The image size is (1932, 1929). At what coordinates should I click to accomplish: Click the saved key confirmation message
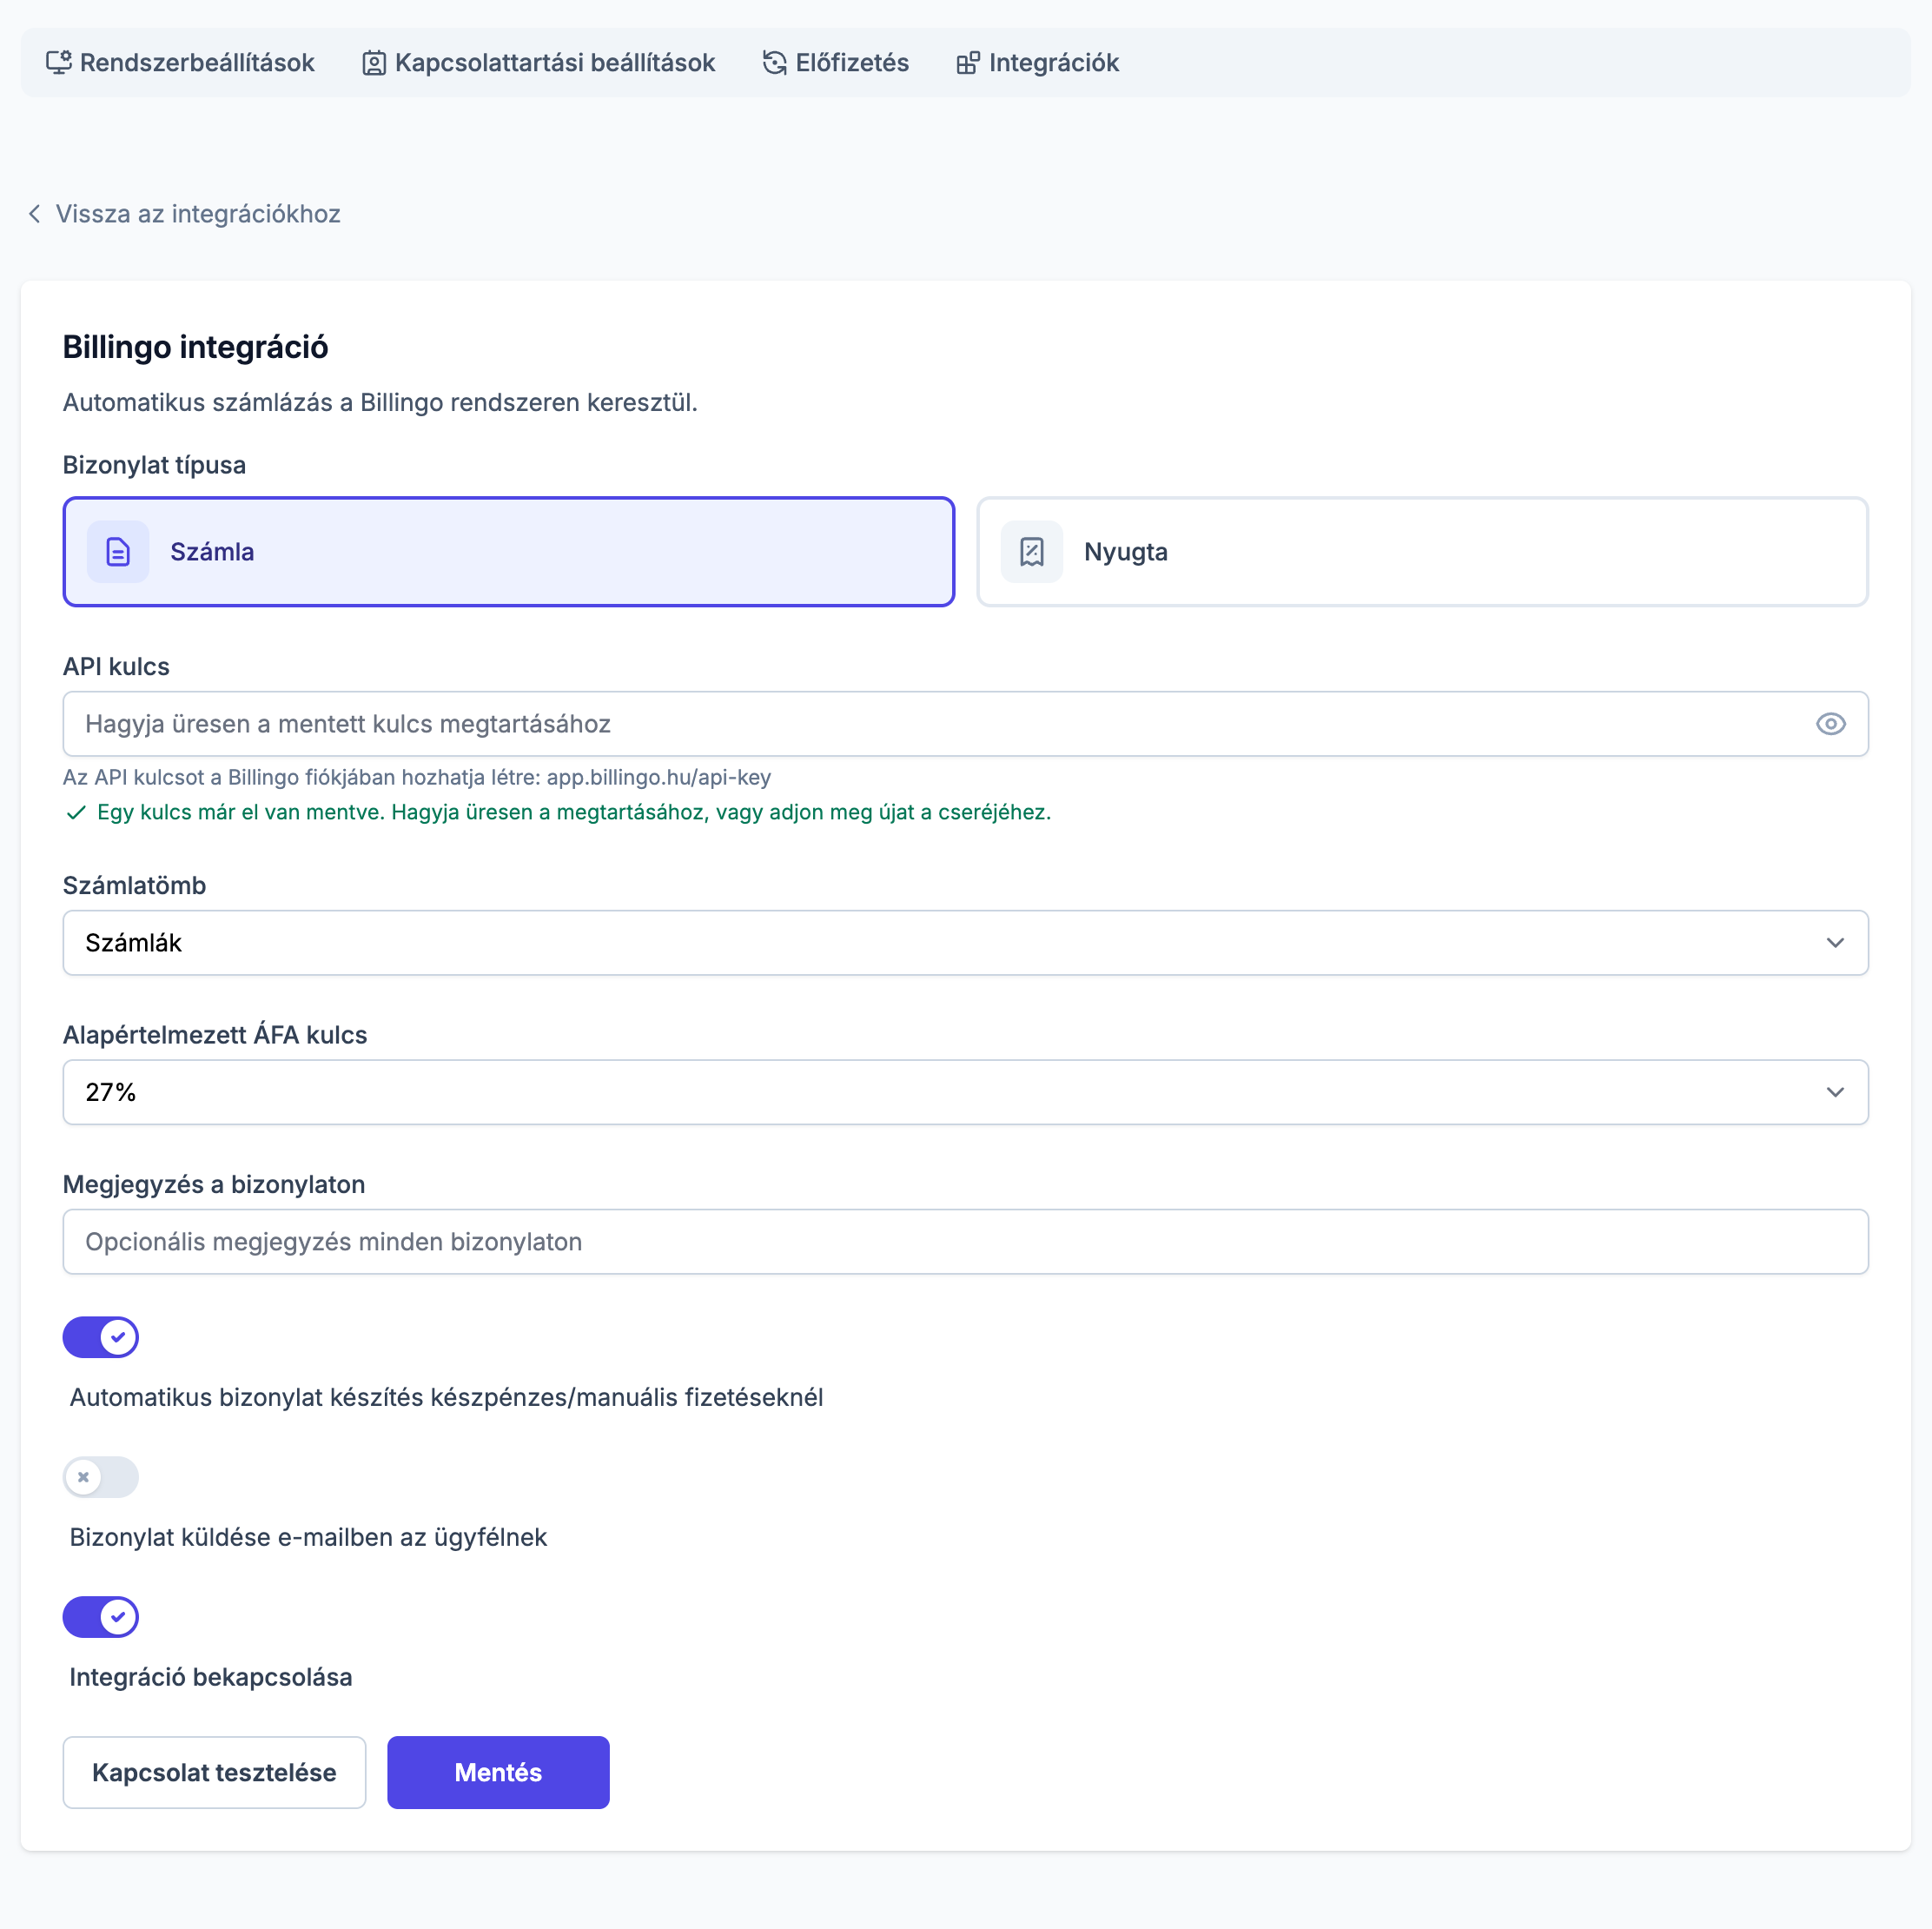[x=574, y=813]
